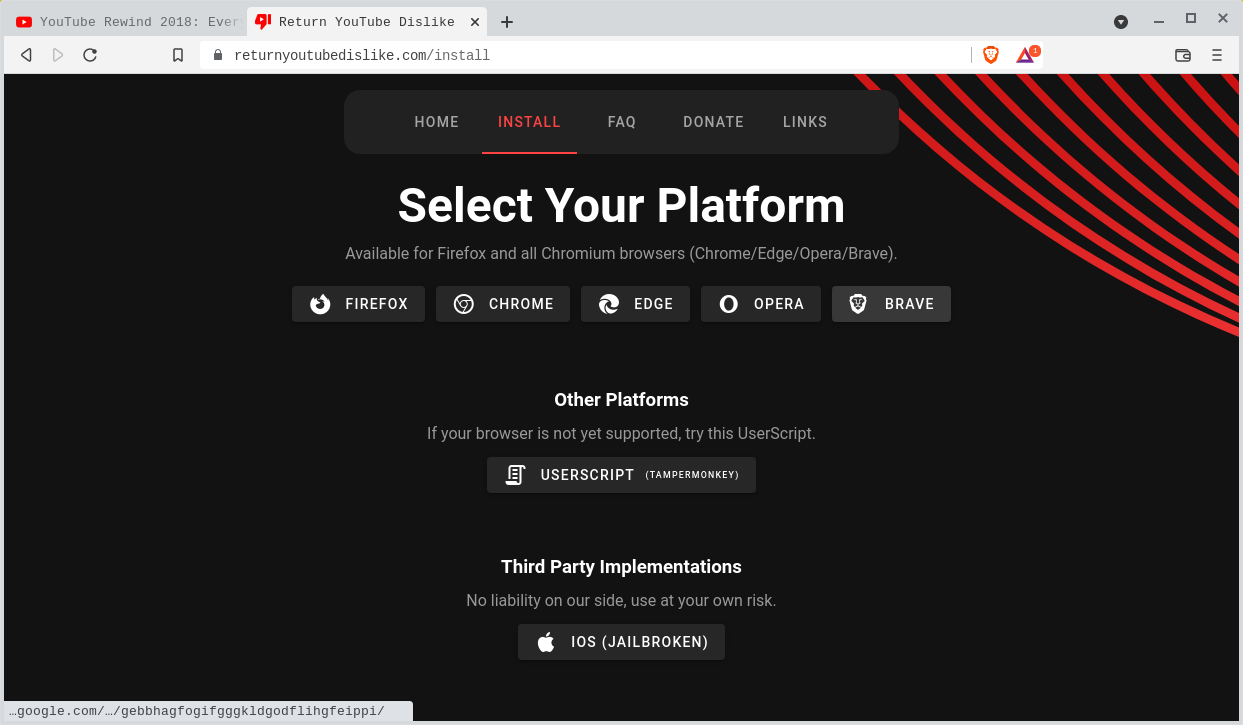
Task: Choose the Chrome install button
Action: click(502, 304)
